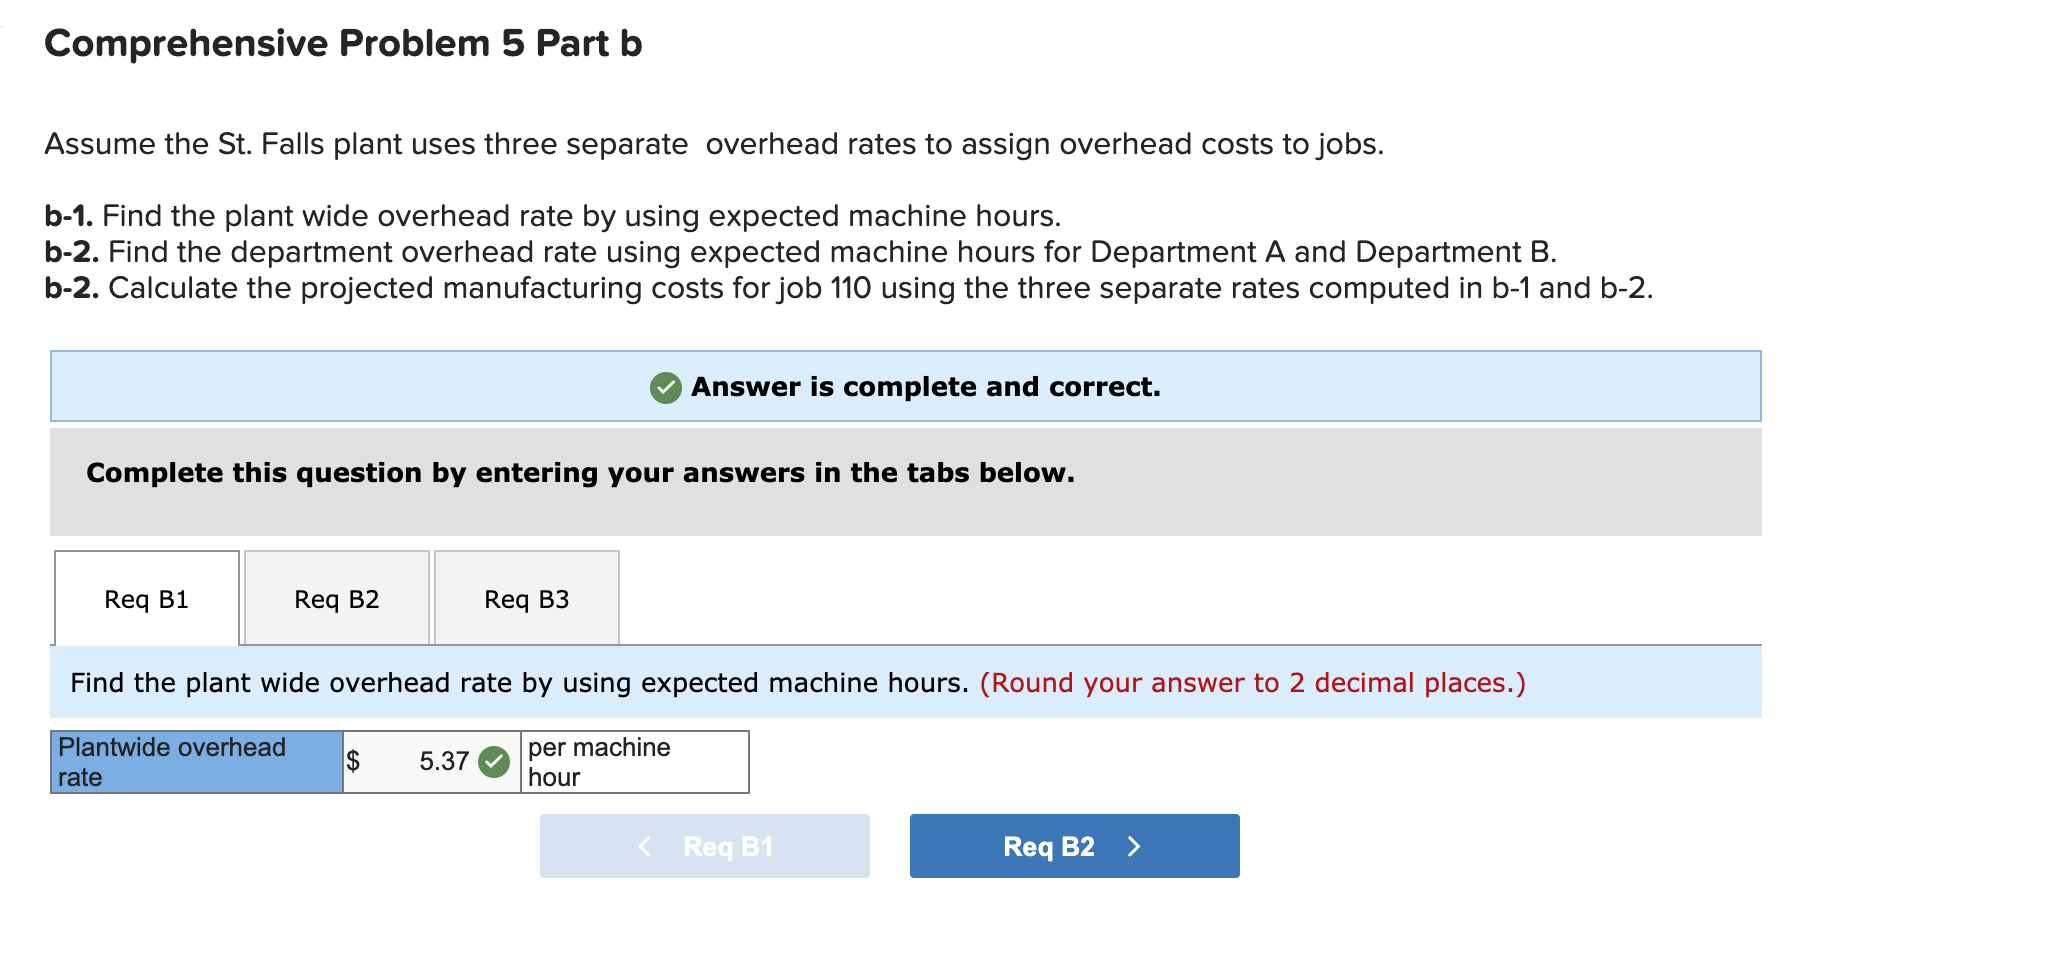
Task: Click the right chevron on the Req B2 button
Action: tap(1135, 846)
